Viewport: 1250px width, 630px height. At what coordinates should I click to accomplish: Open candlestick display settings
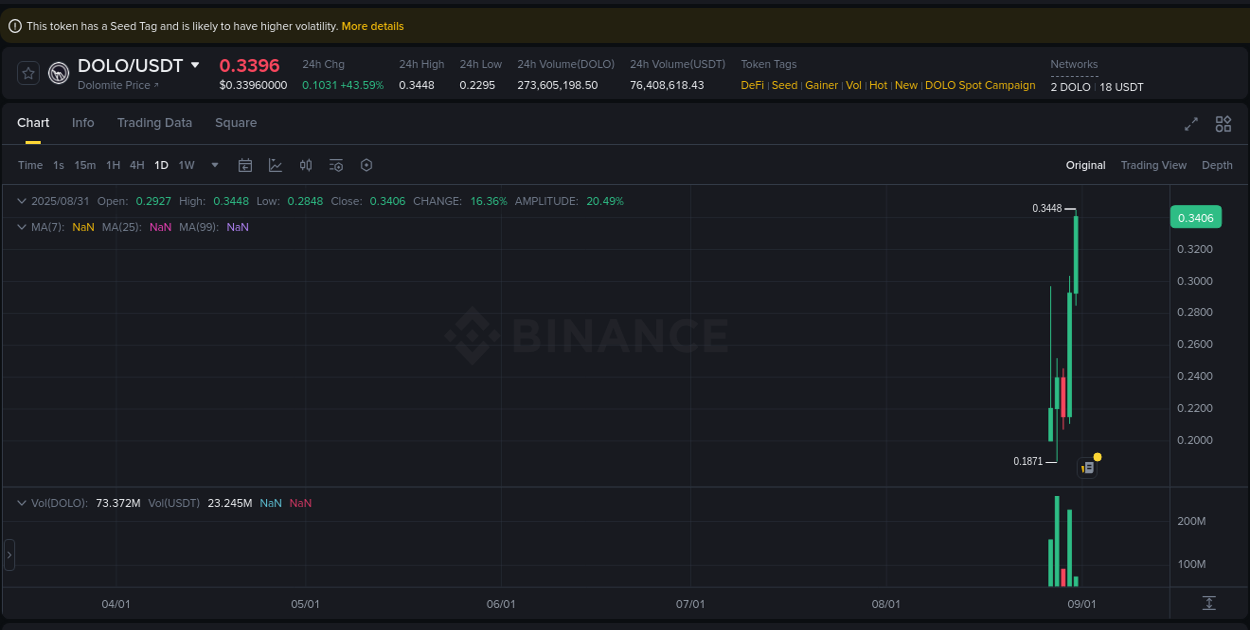[306, 165]
